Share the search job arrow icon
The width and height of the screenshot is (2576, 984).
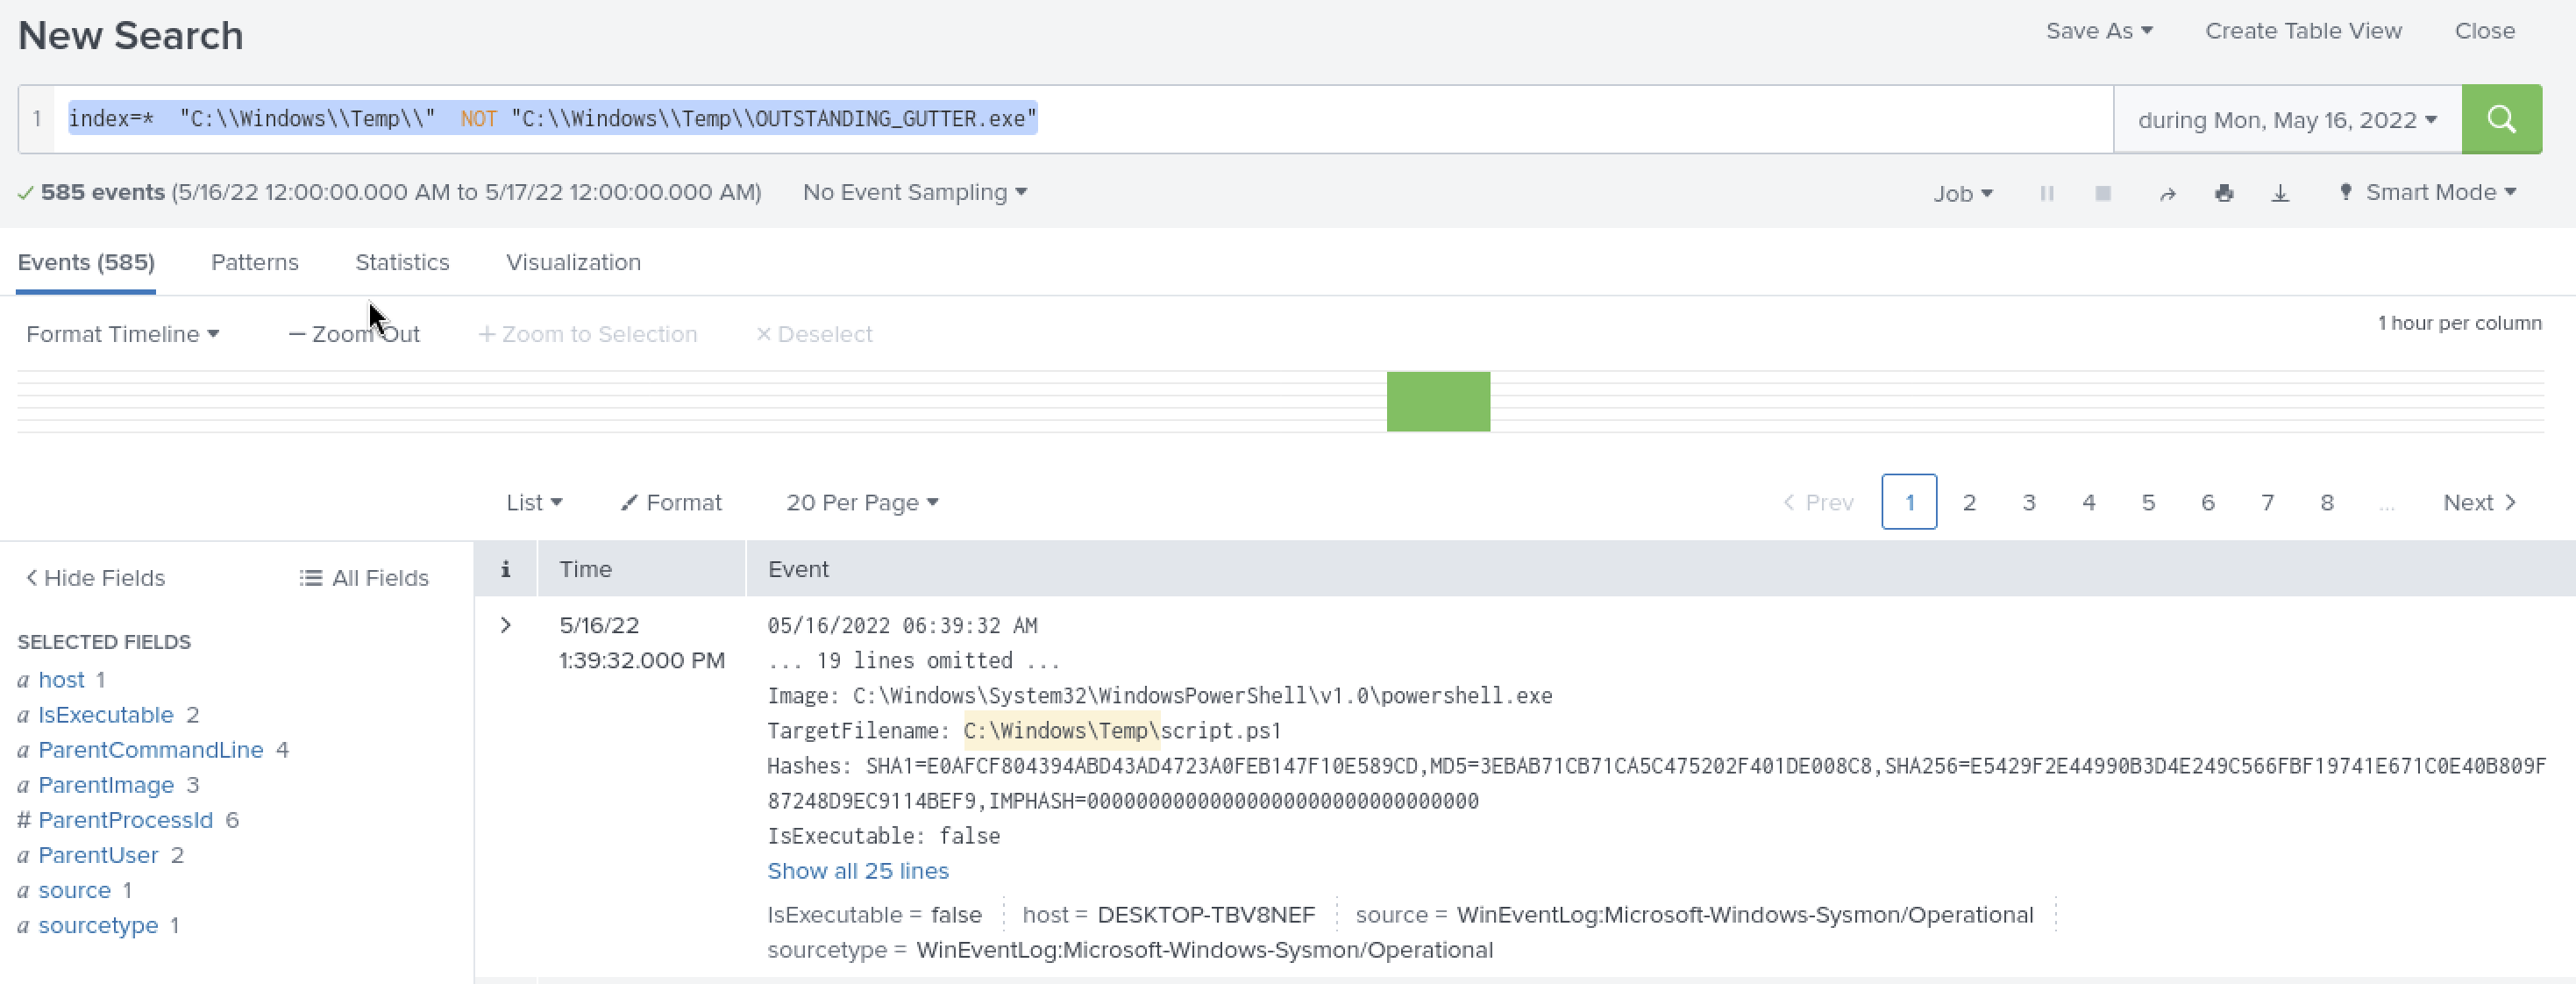coord(2167,193)
